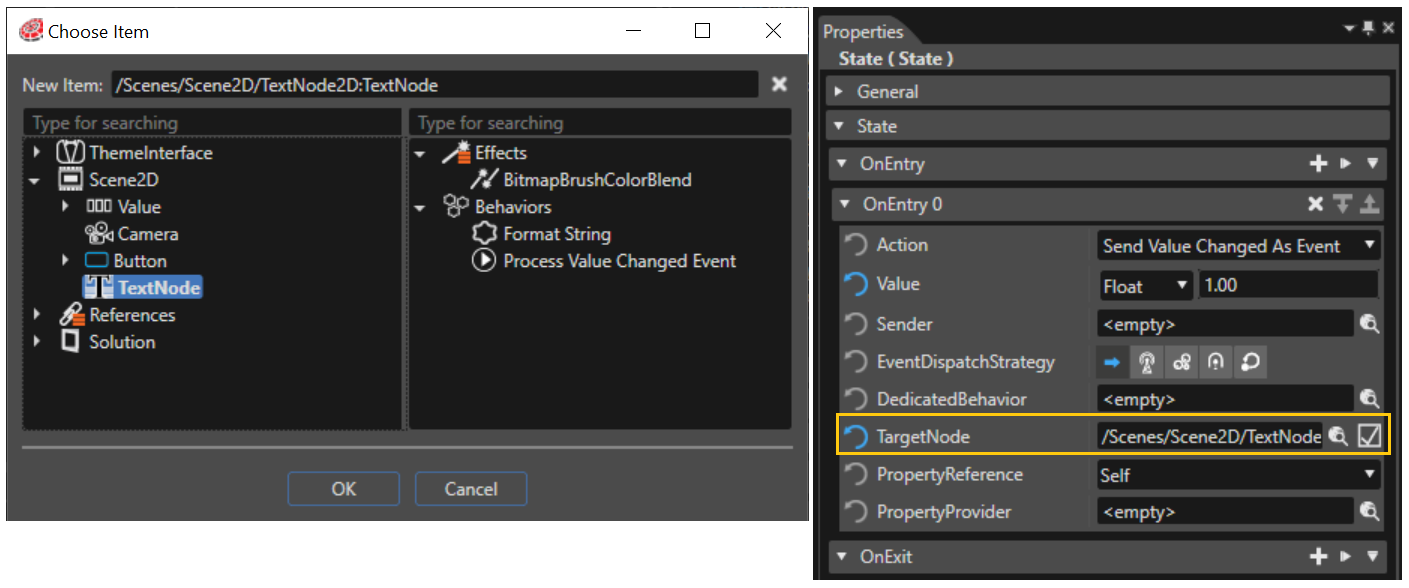Select the TextNode tree label
Screen dimensions: 1409x588
[159, 288]
